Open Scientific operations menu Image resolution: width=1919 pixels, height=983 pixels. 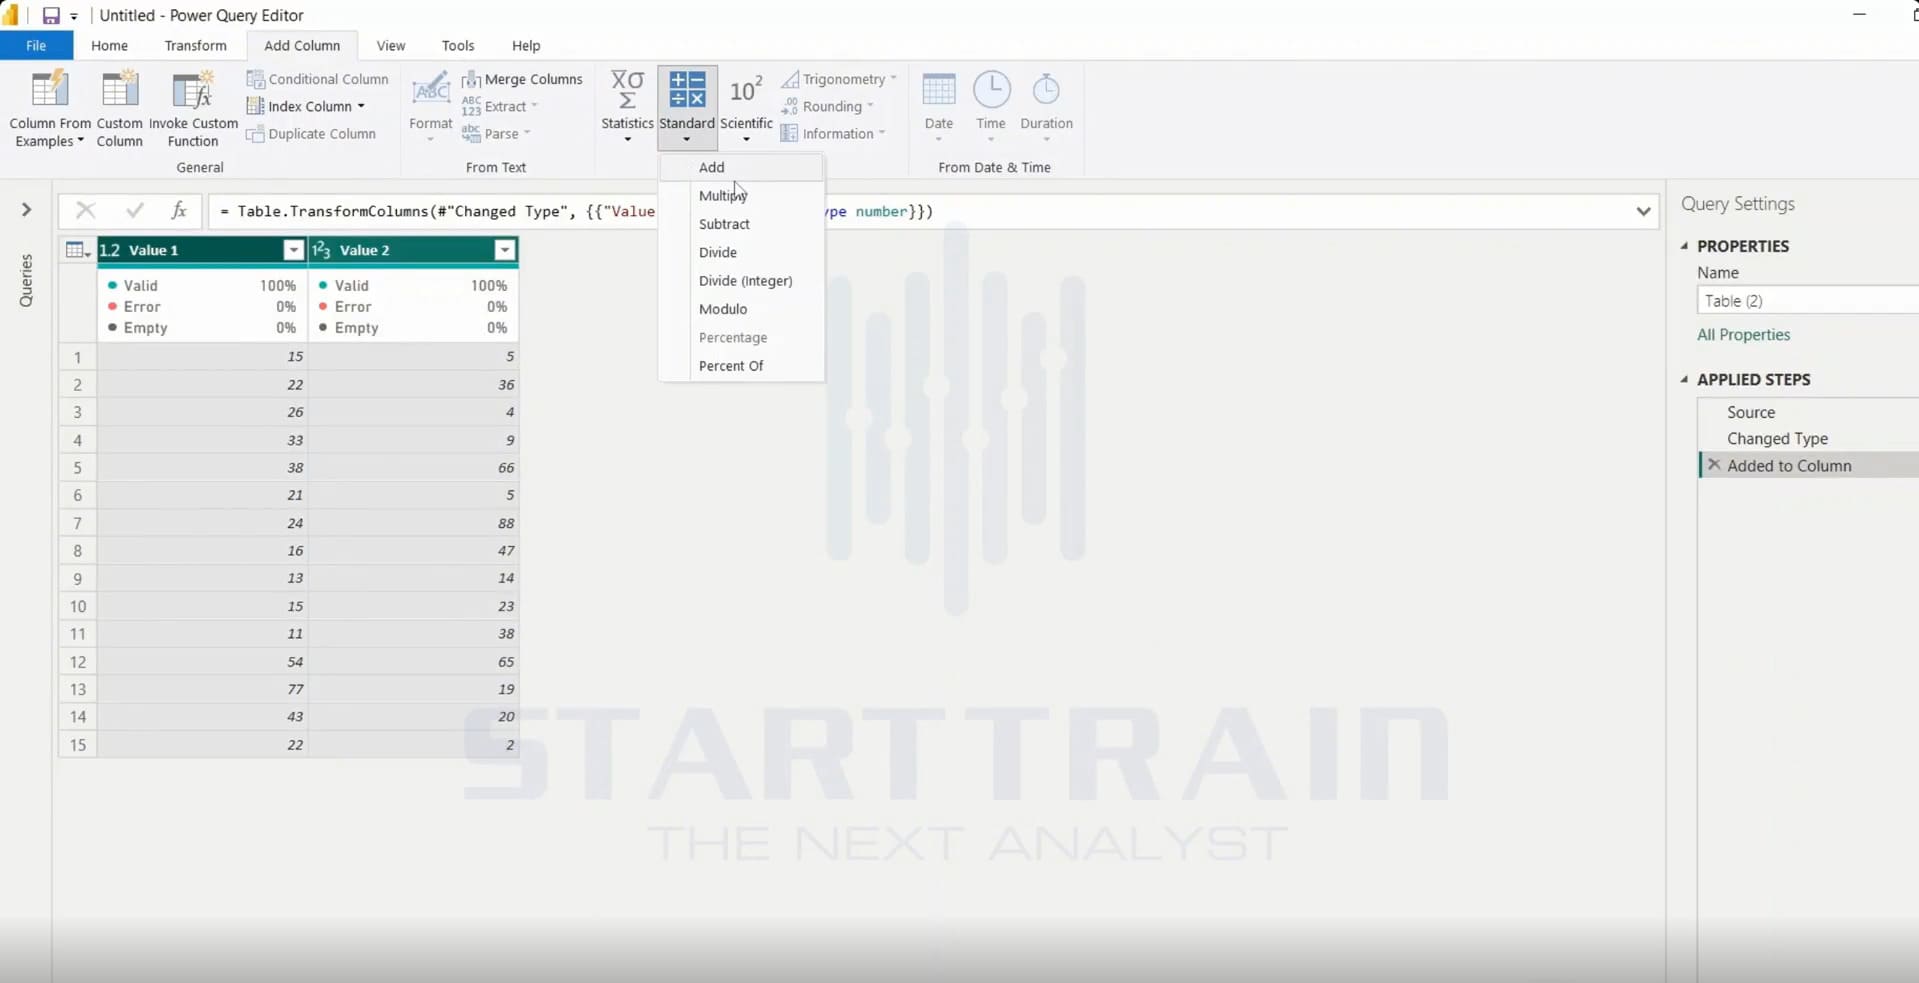pyautogui.click(x=746, y=107)
